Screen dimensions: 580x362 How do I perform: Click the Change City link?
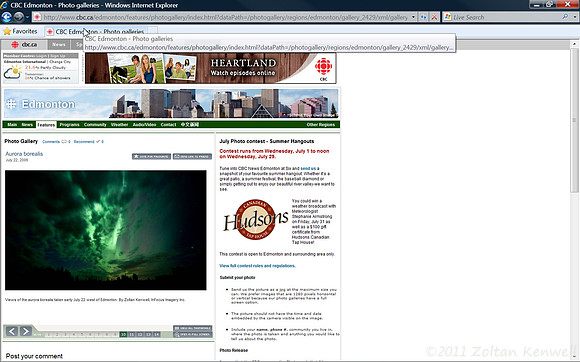click(60, 62)
